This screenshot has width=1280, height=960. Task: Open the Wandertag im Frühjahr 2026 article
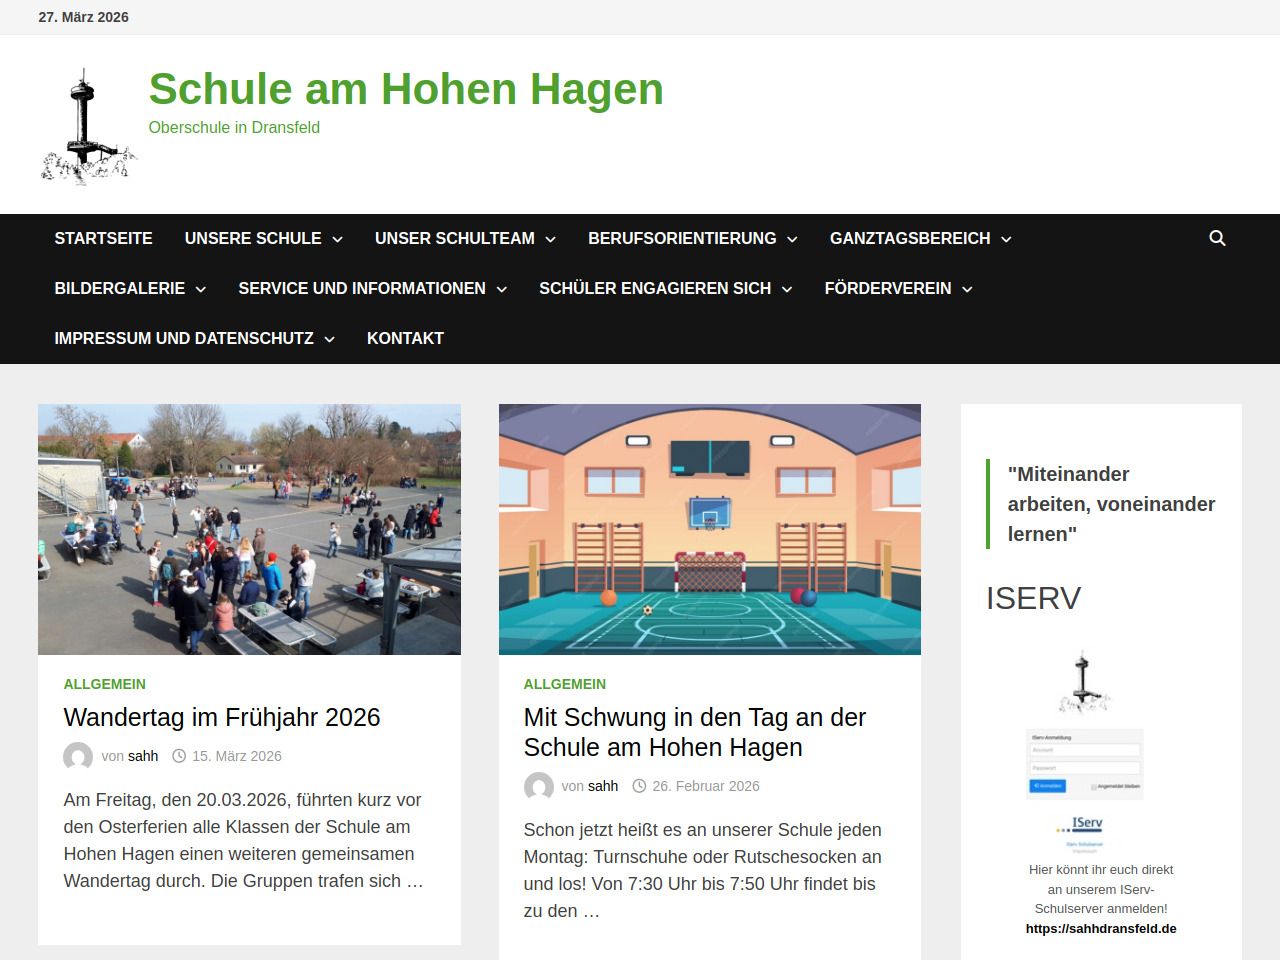[222, 718]
